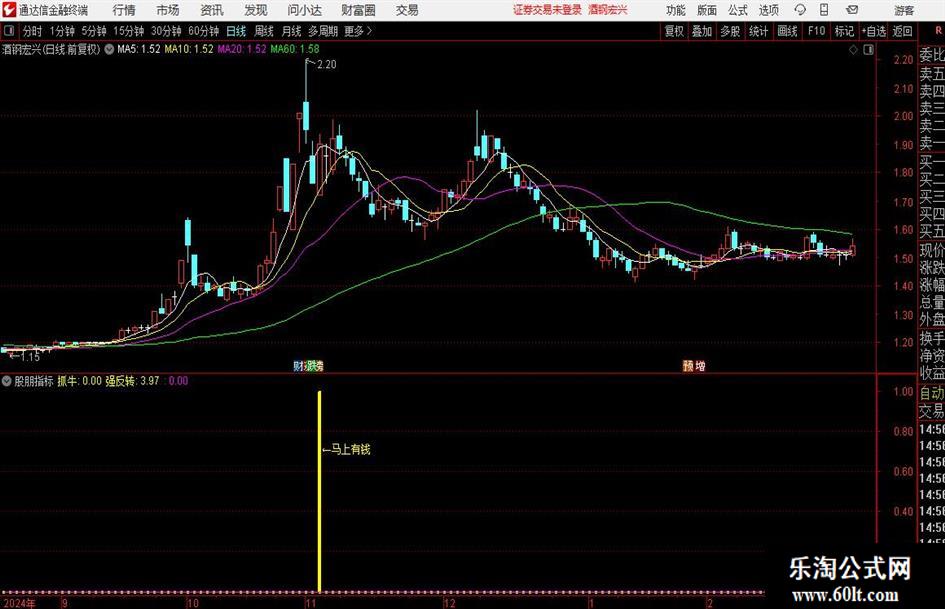The image size is (945, 609).
Task: Open the mail envelope icon
Action: coord(852,10)
